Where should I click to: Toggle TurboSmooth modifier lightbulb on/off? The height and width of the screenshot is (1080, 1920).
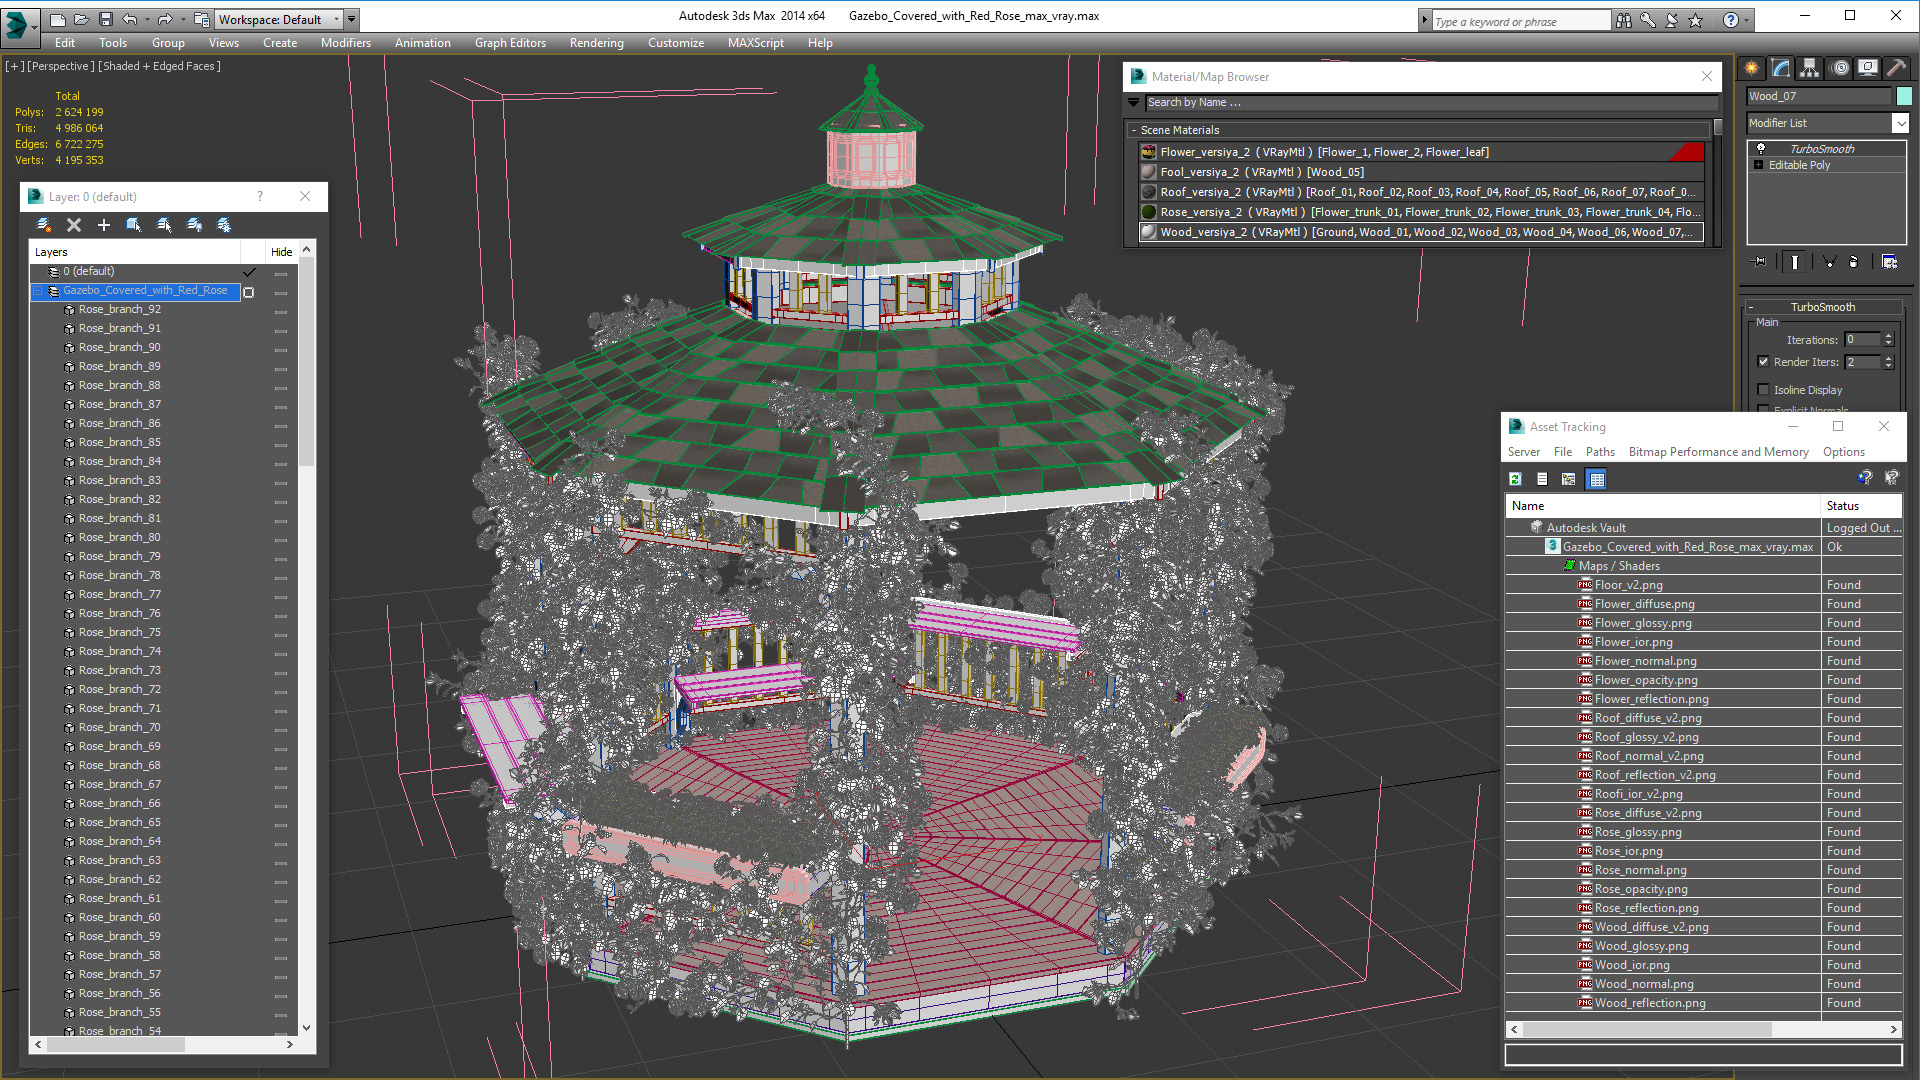pyautogui.click(x=1761, y=149)
